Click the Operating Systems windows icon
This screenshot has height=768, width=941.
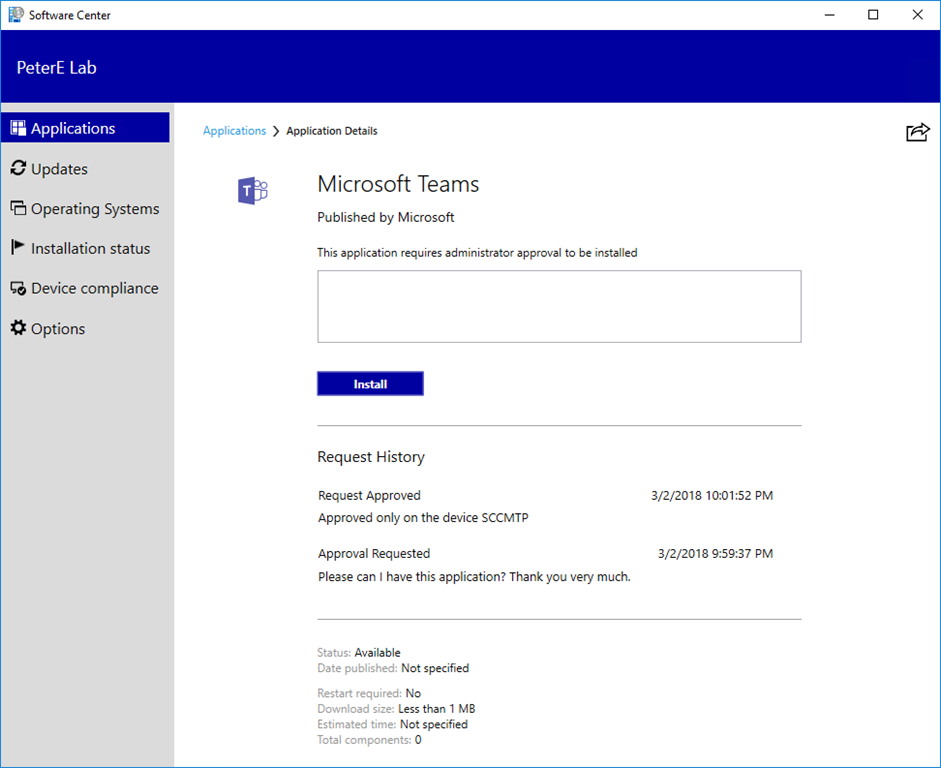tap(18, 208)
